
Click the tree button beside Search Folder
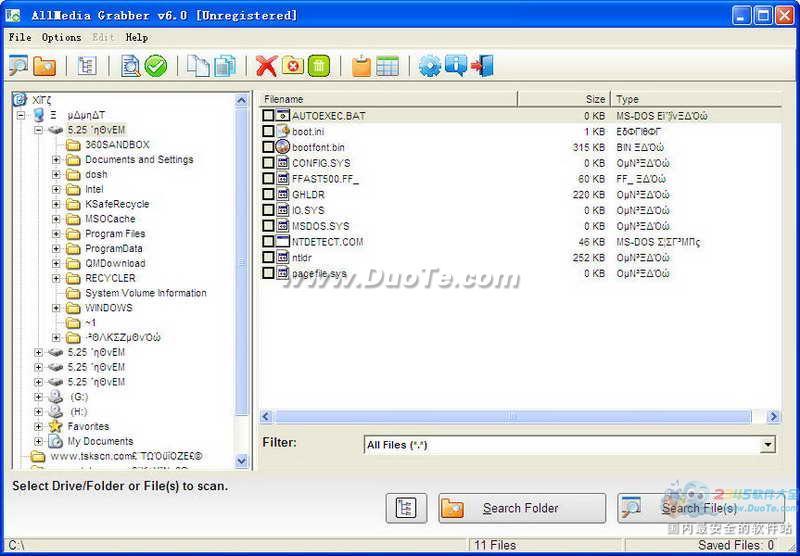406,508
